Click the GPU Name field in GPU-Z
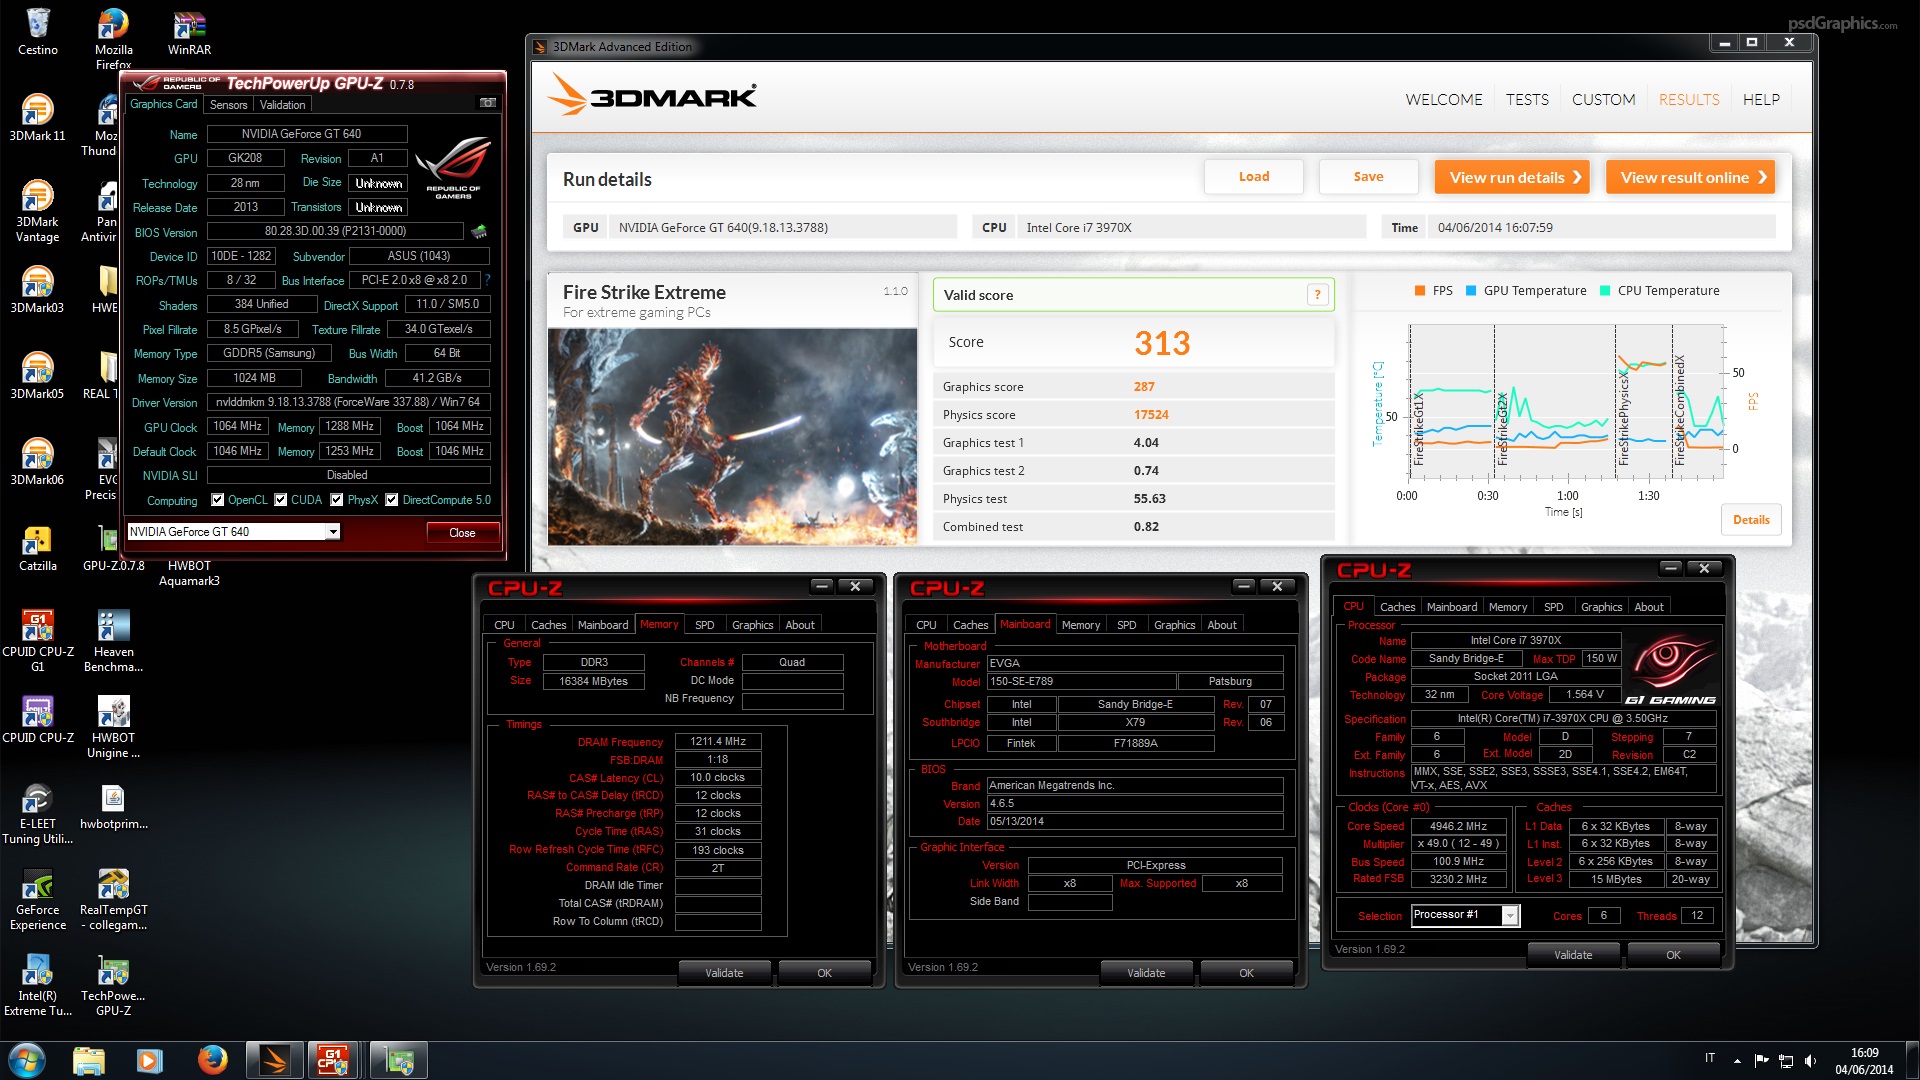Screen dimensions: 1920x1080 tap(307, 134)
